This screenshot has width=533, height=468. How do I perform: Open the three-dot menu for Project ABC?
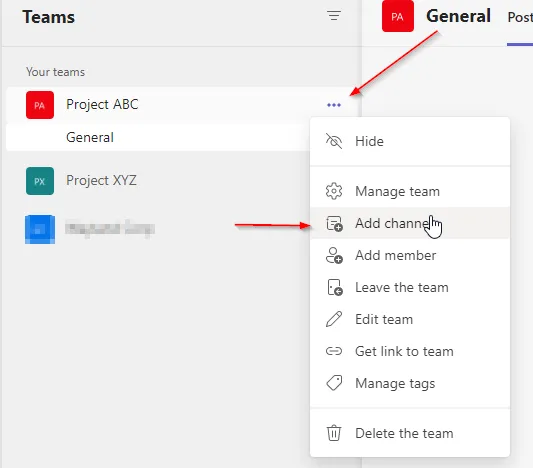(x=334, y=105)
